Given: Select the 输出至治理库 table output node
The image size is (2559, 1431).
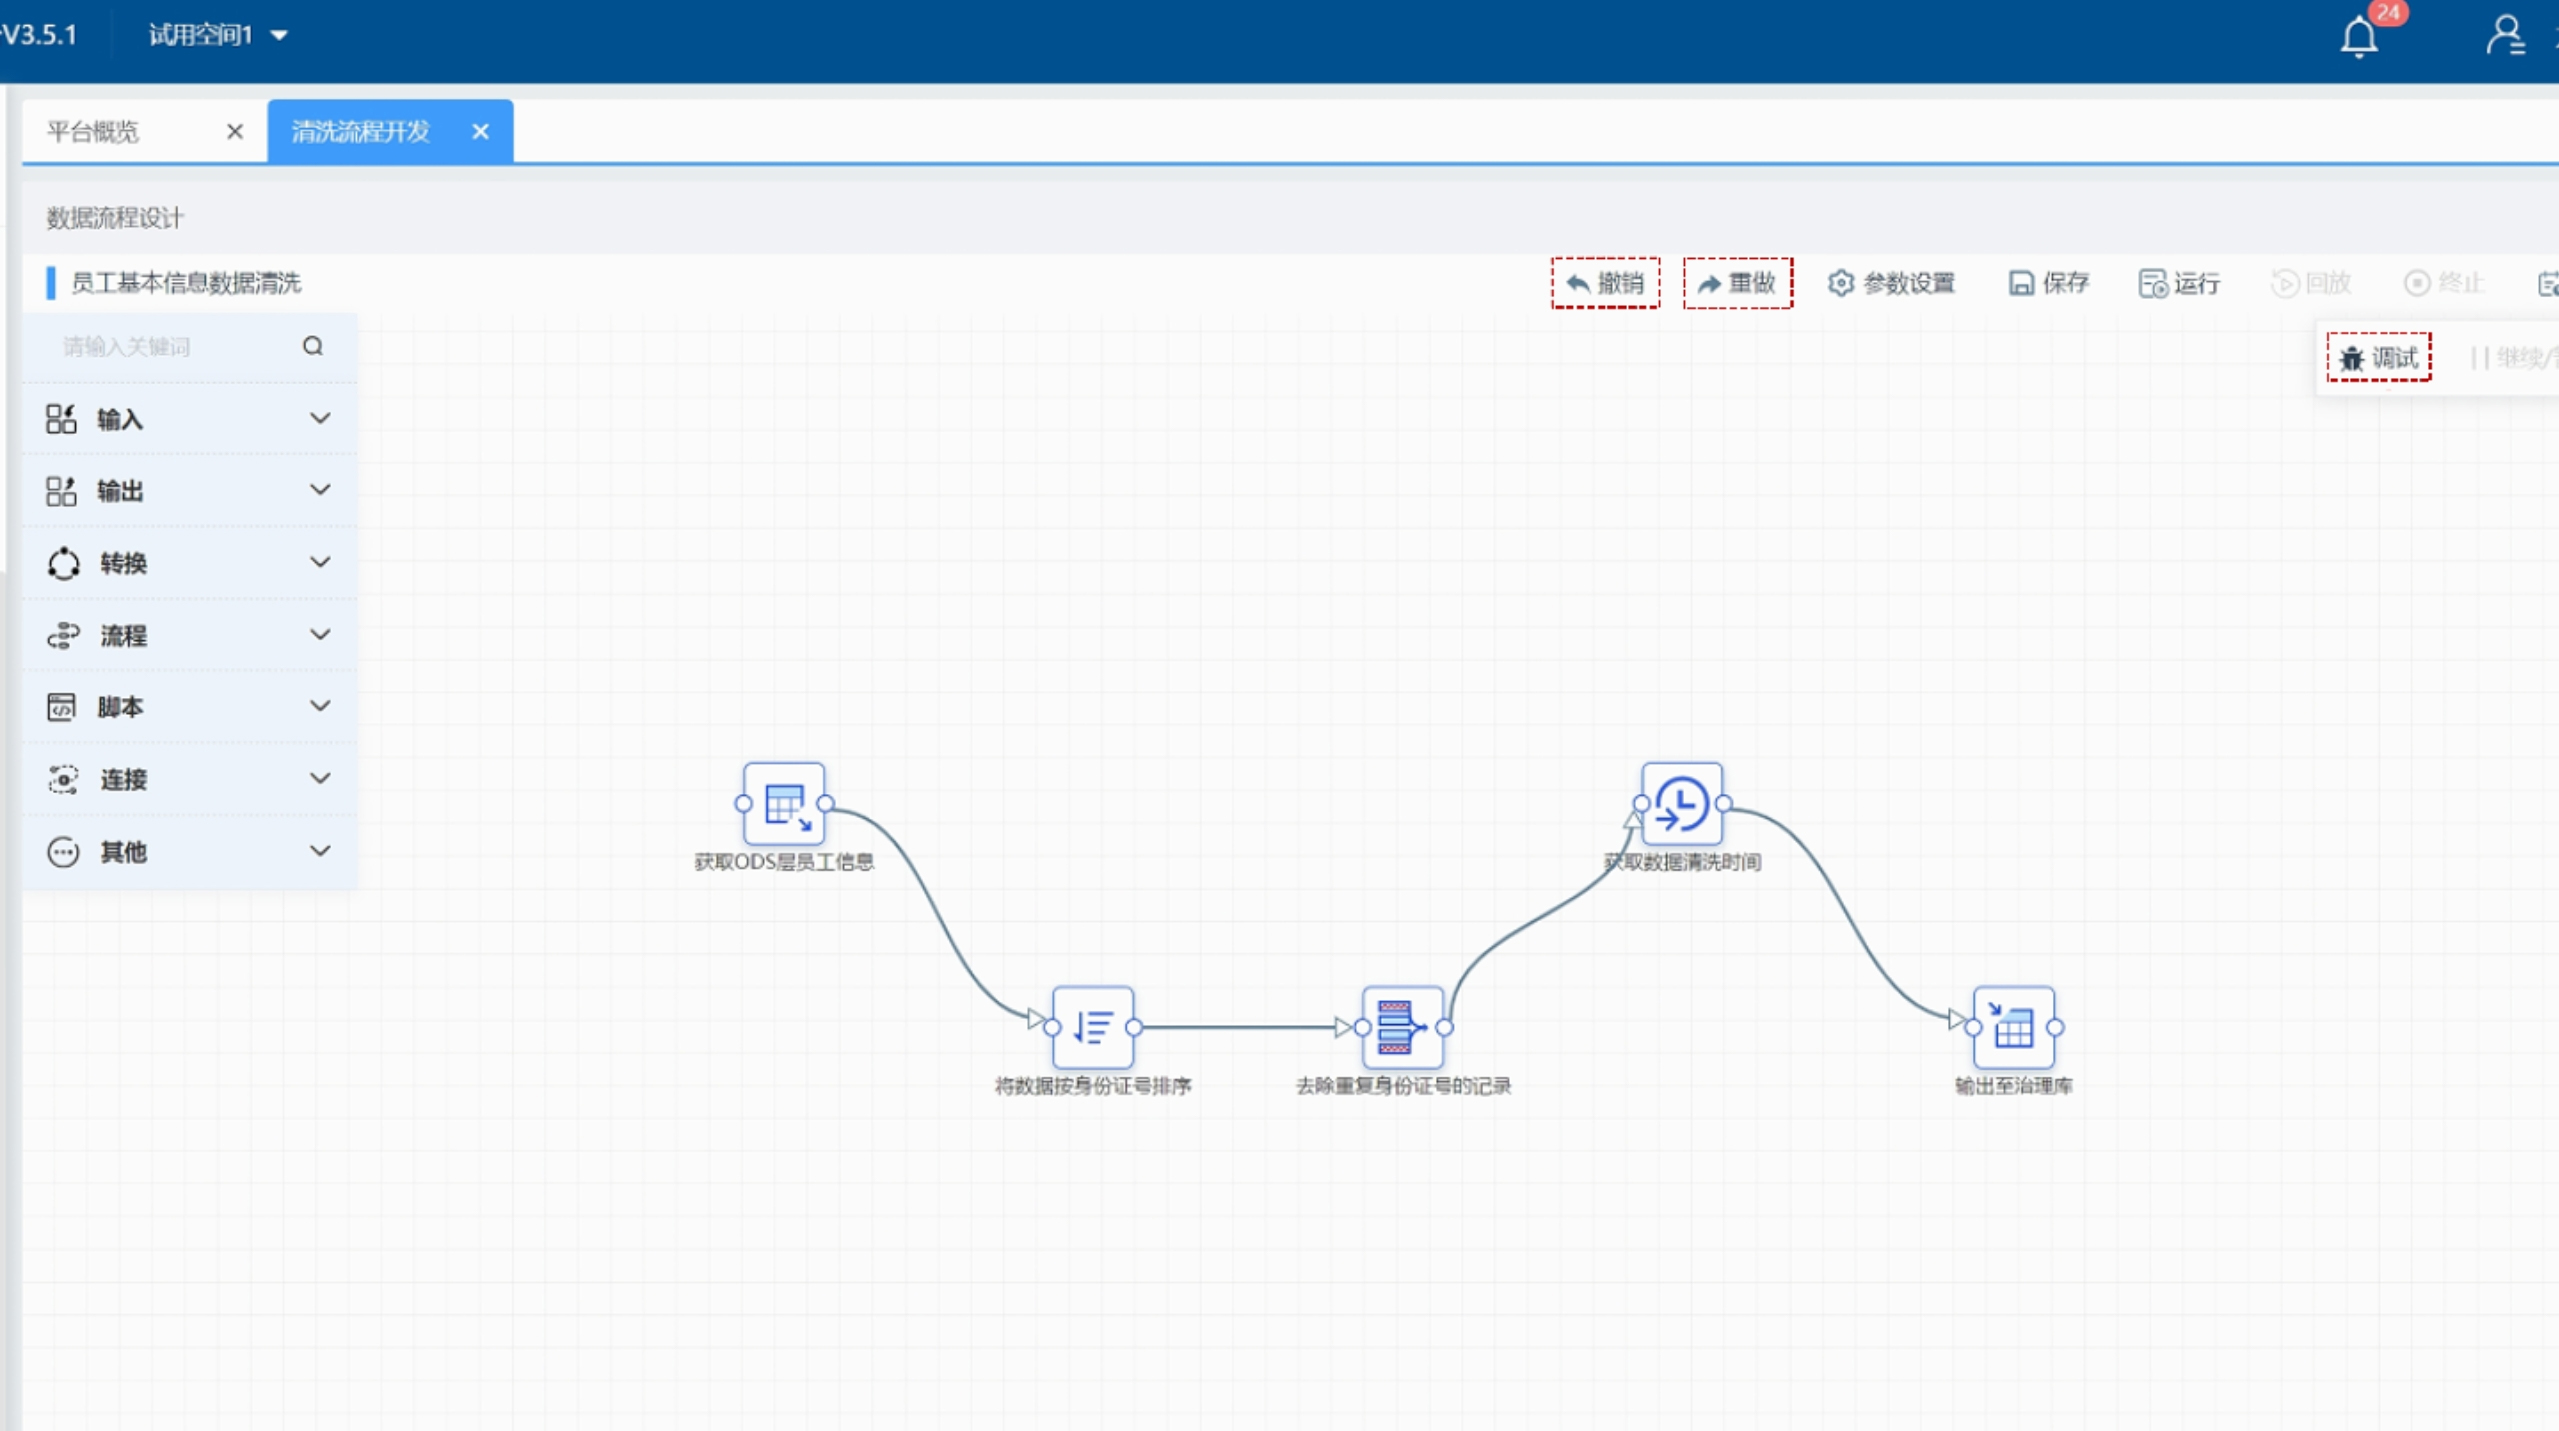Looking at the screenshot, I should click(2013, 1027).
